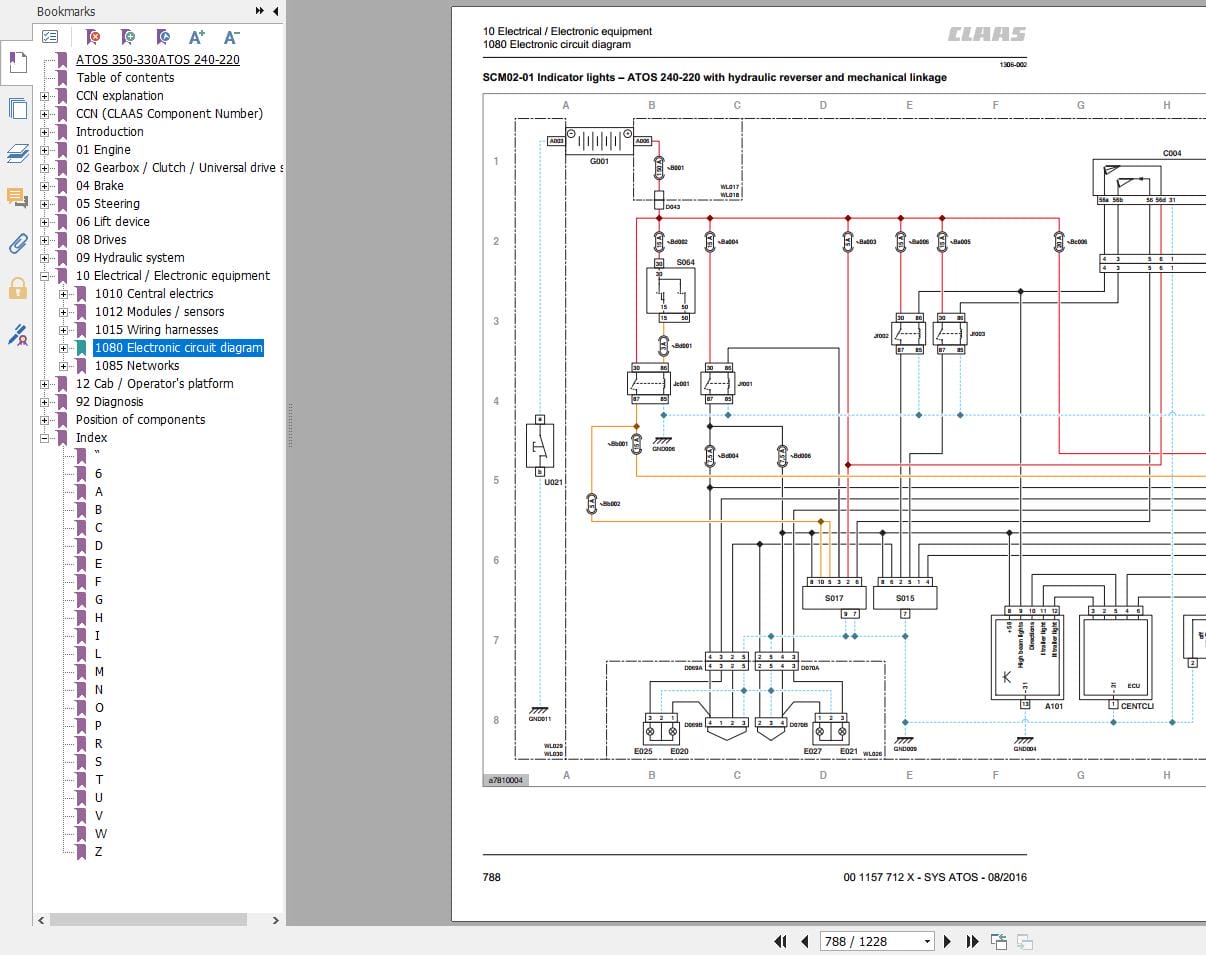Expand the 09 Hydraulic system node
1206x955 pixels.
pyautogui.click(x=44, y=258)
